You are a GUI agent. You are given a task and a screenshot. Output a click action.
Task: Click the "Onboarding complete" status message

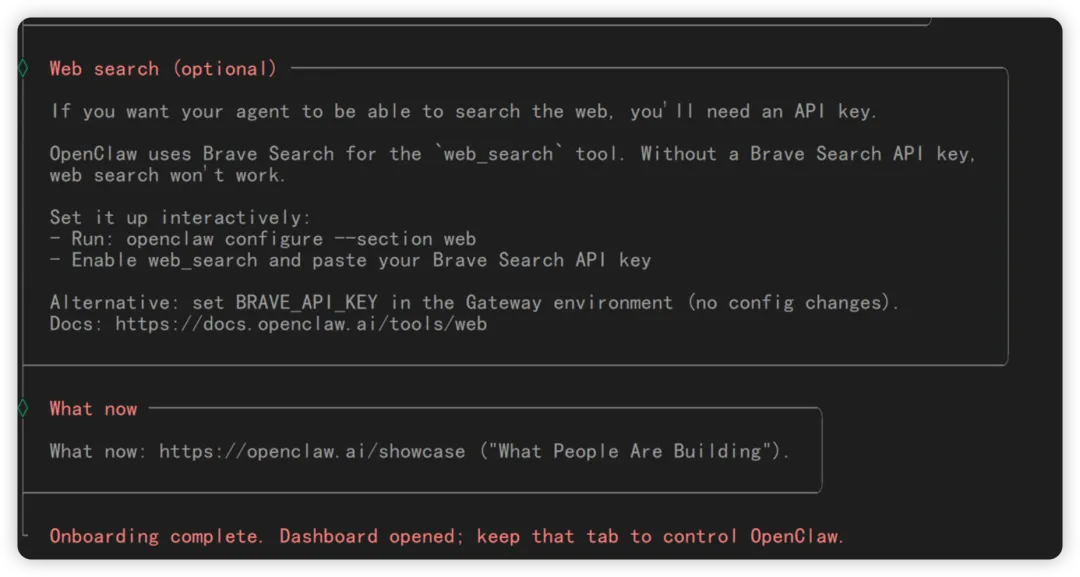156,536
